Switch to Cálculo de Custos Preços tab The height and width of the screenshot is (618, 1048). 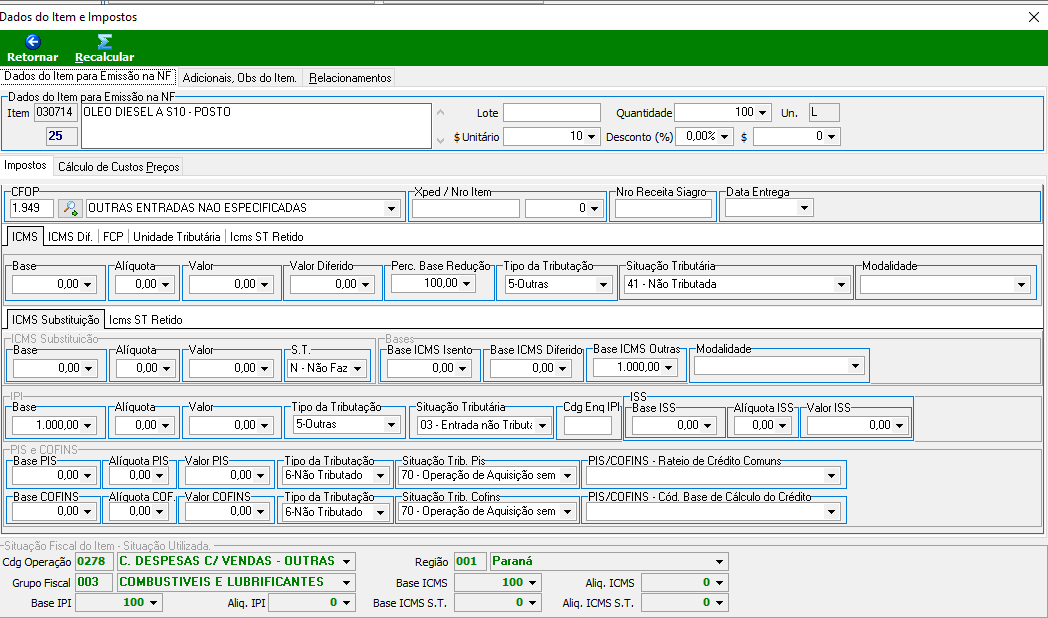118,166
